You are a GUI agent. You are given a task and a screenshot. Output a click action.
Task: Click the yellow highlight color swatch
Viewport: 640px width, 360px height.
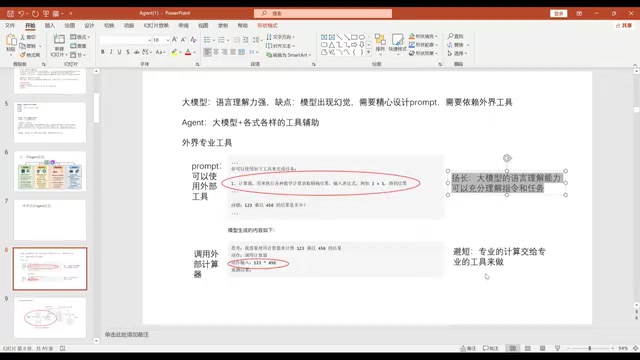(174, 52)
